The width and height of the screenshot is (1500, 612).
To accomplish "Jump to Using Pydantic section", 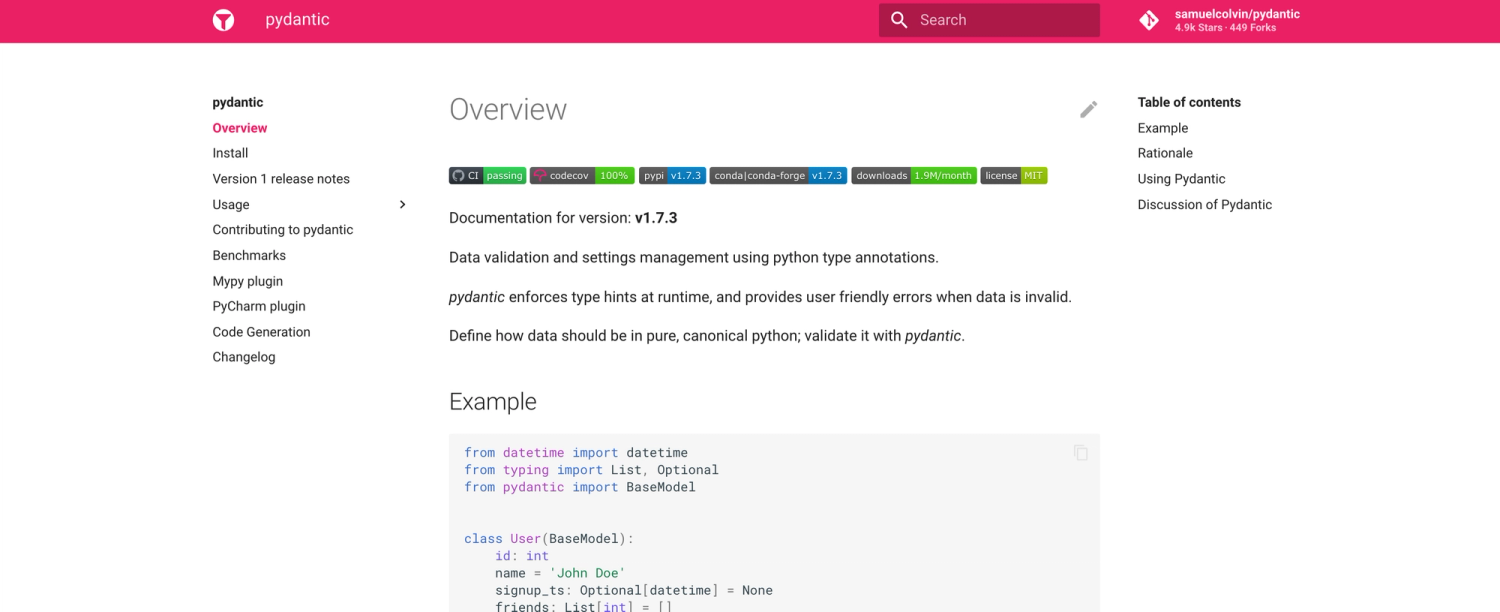I will [x=1181, y=179].
